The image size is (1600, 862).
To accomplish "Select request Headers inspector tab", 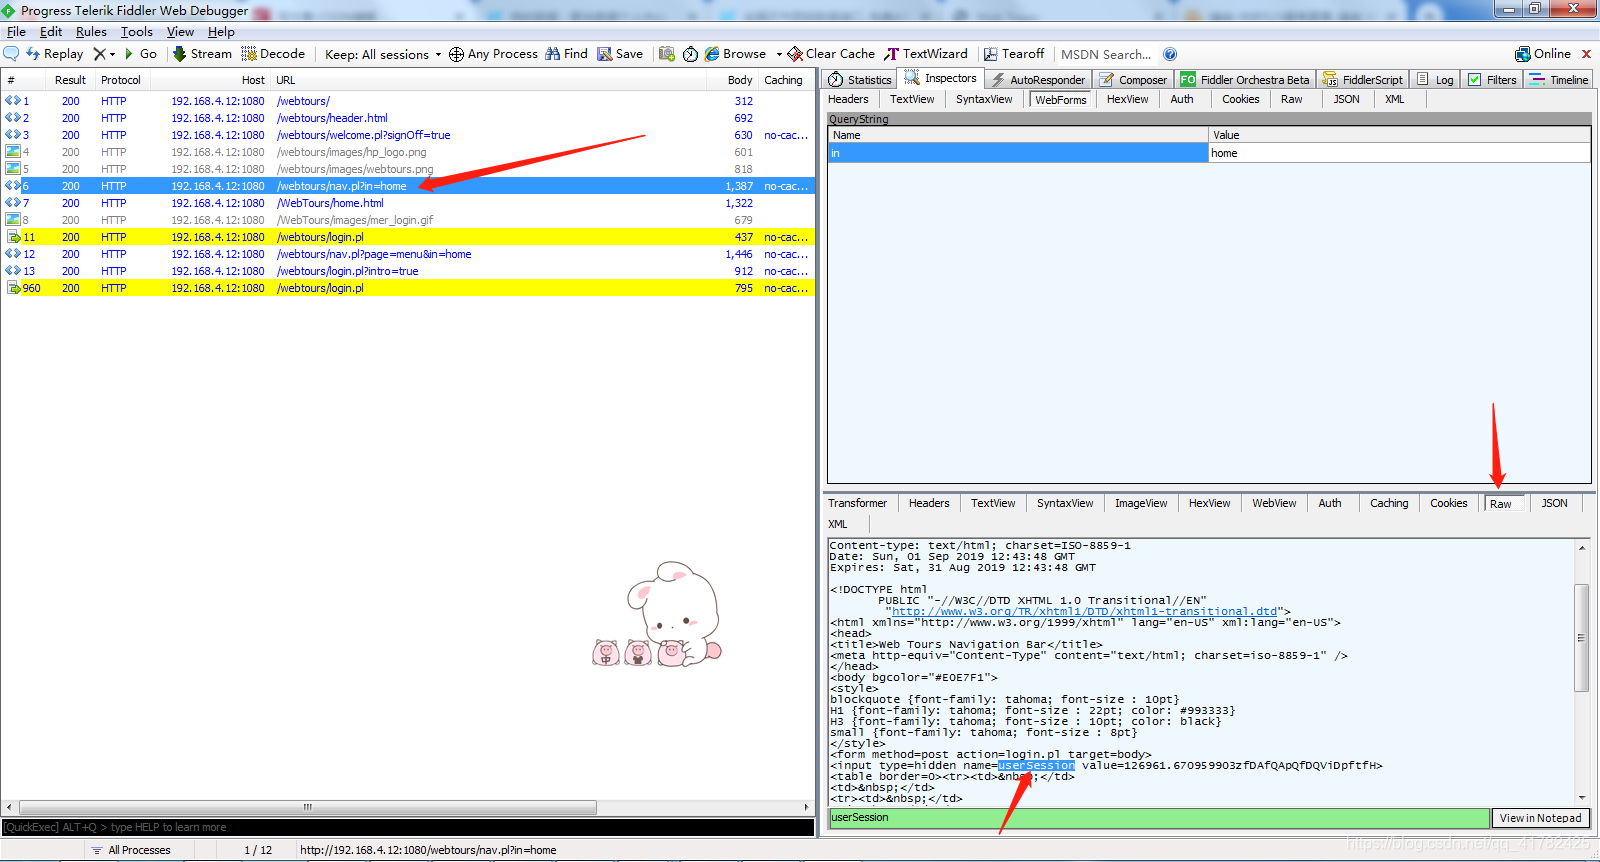I will coord(848,99).
